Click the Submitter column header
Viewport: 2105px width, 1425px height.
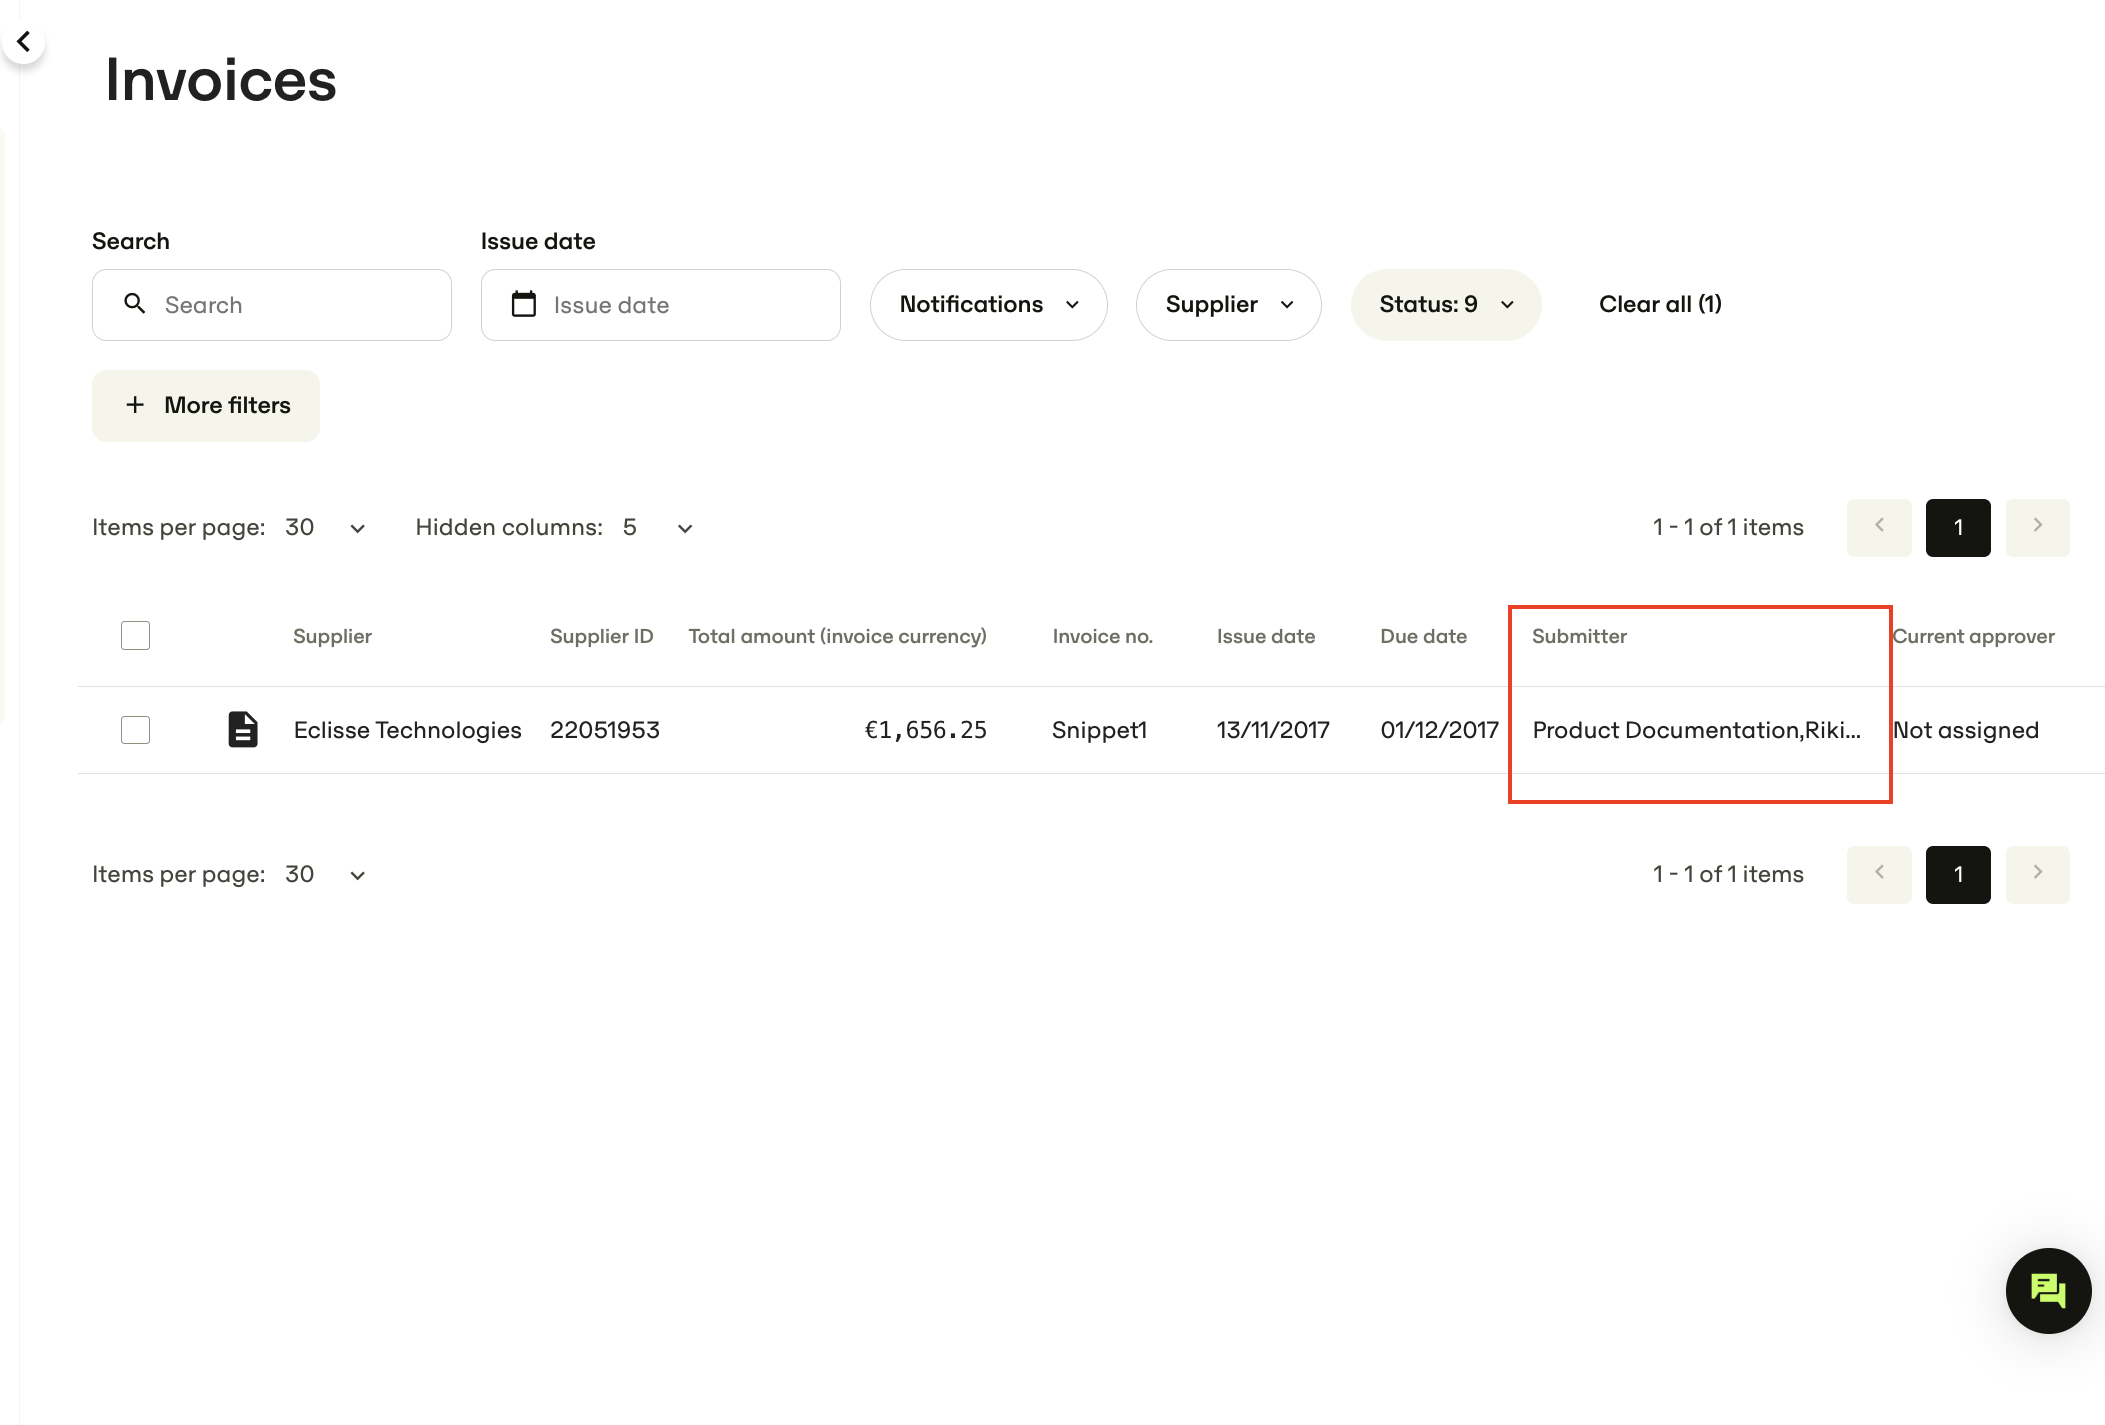tap(1579, 636)
